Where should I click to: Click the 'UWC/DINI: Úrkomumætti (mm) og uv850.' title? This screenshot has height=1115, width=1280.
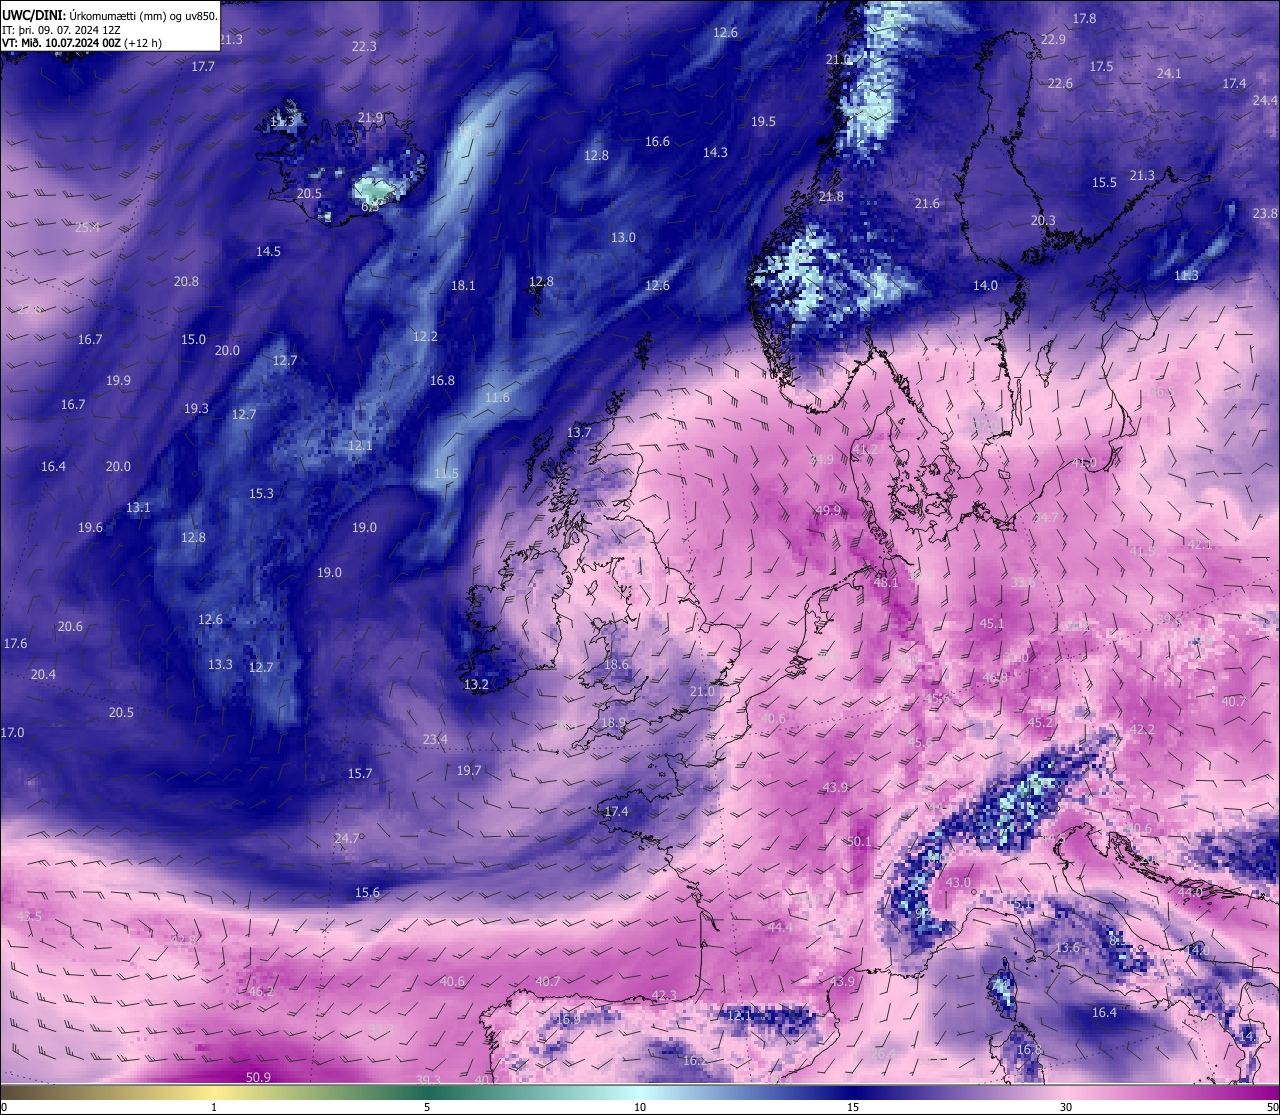[109, 16]
